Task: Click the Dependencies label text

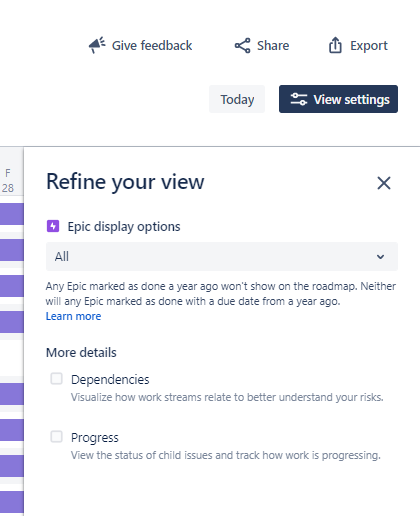Action: pyautogui.click(x=110, y=380)
